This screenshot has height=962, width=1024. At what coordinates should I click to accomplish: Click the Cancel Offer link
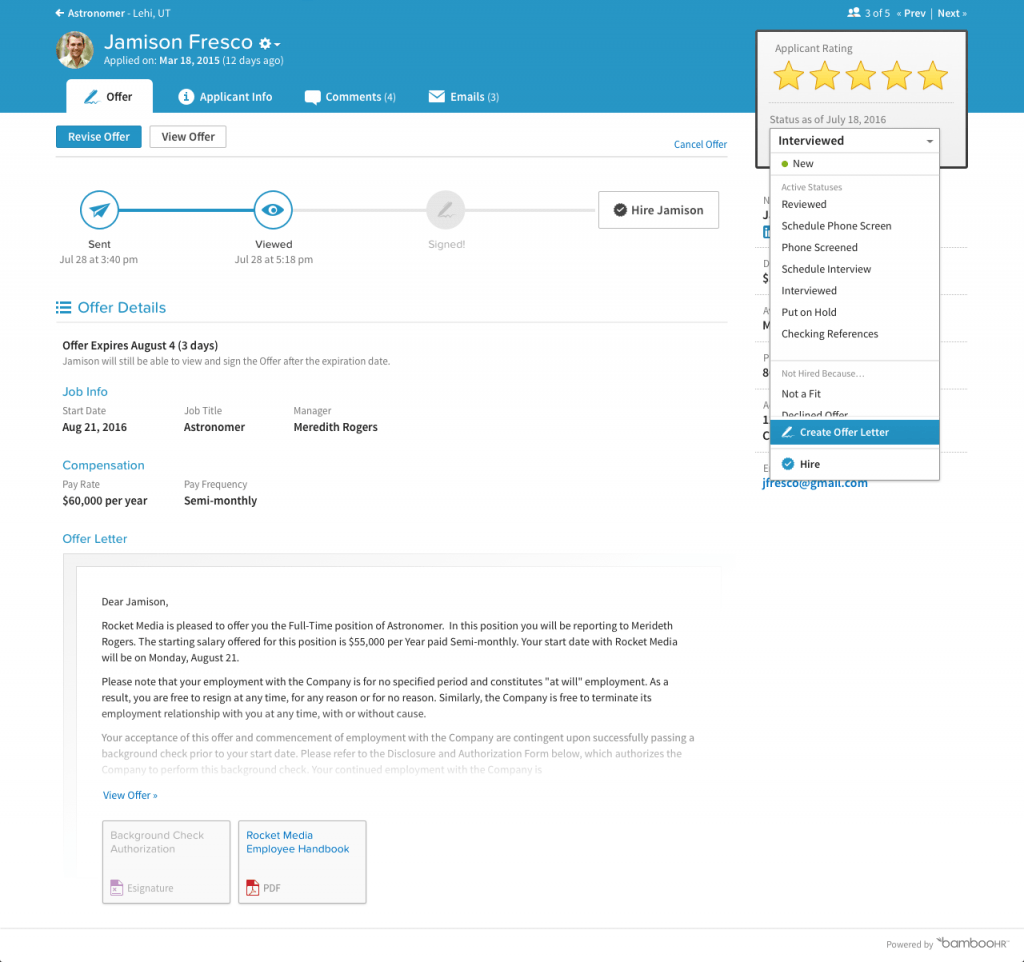[x=700, y=144]
